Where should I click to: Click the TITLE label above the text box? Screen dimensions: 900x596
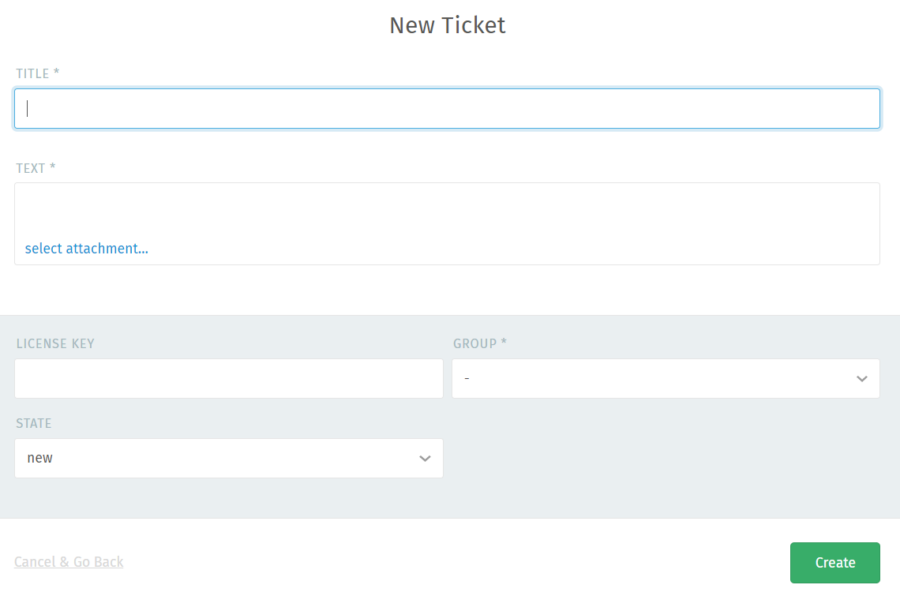[x=37, y=73]
